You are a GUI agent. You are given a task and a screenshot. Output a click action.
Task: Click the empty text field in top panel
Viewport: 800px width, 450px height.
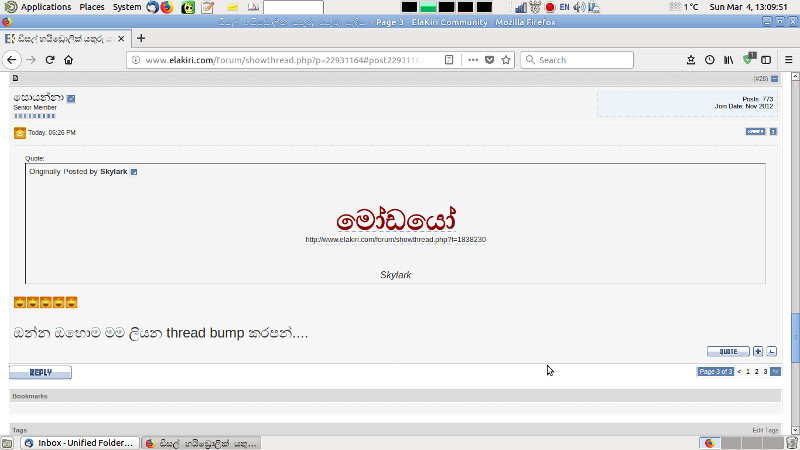click(x=293, y=7)
